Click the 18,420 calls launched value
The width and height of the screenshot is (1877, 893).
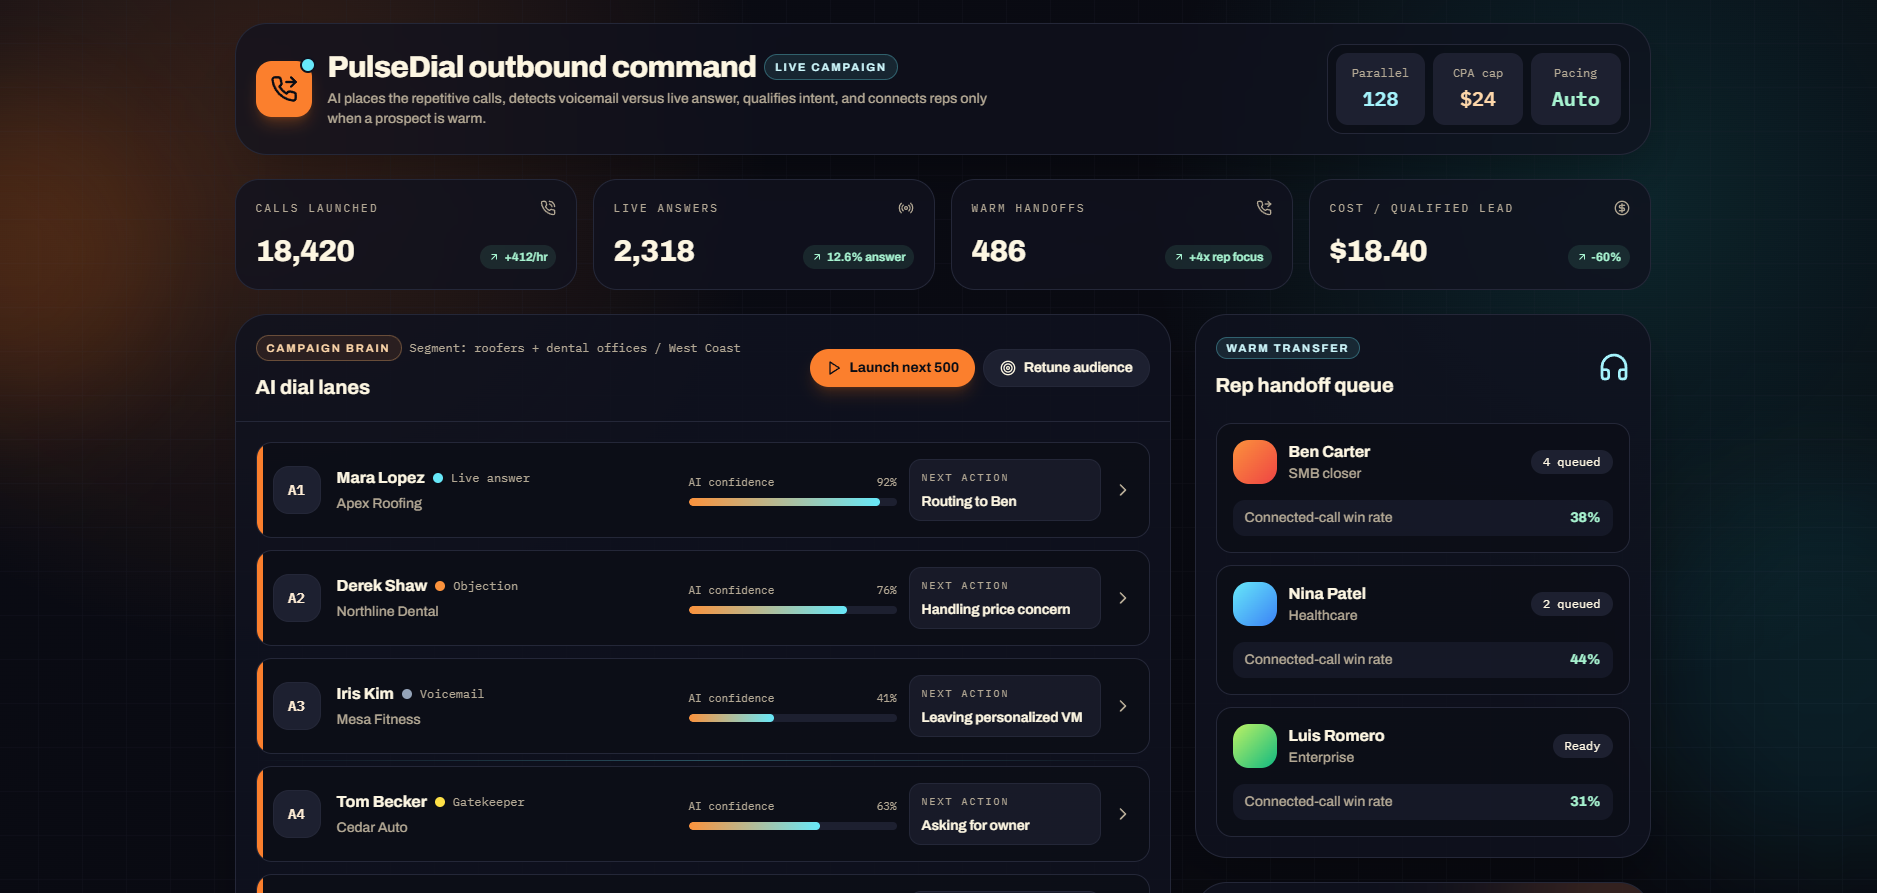pos(305,251)
